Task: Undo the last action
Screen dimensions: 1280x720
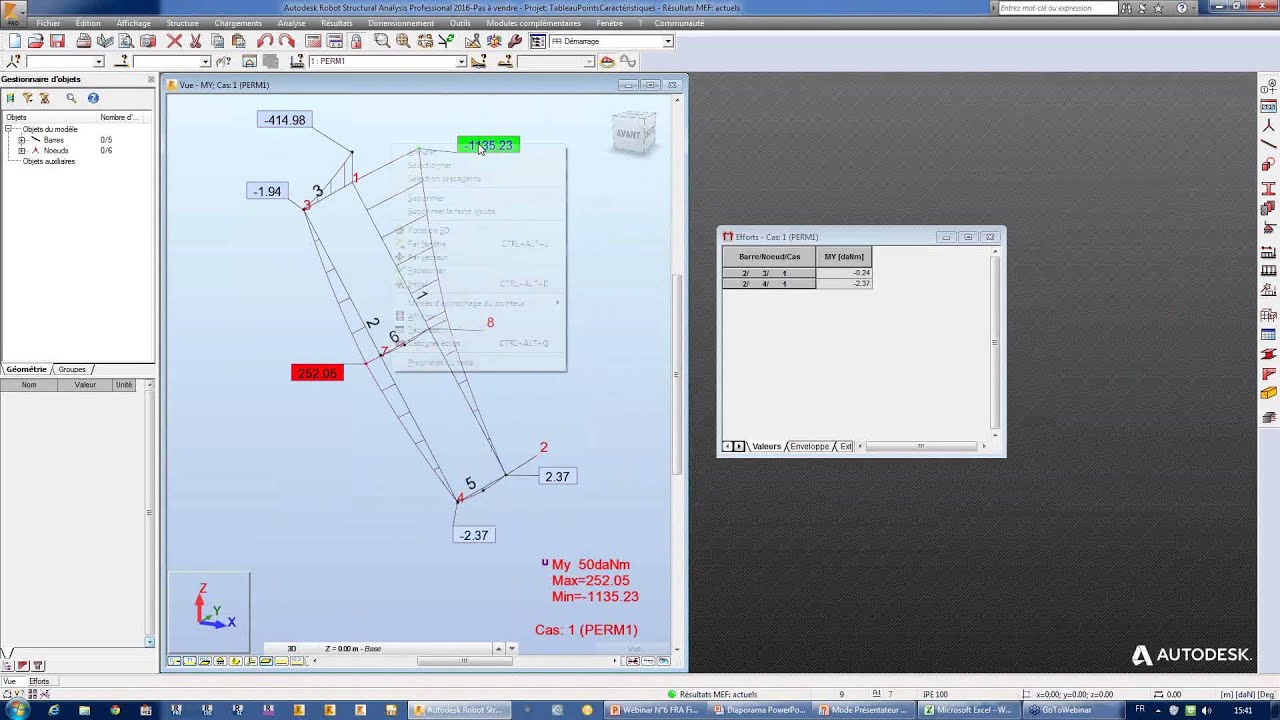Action: click(265, 41)
